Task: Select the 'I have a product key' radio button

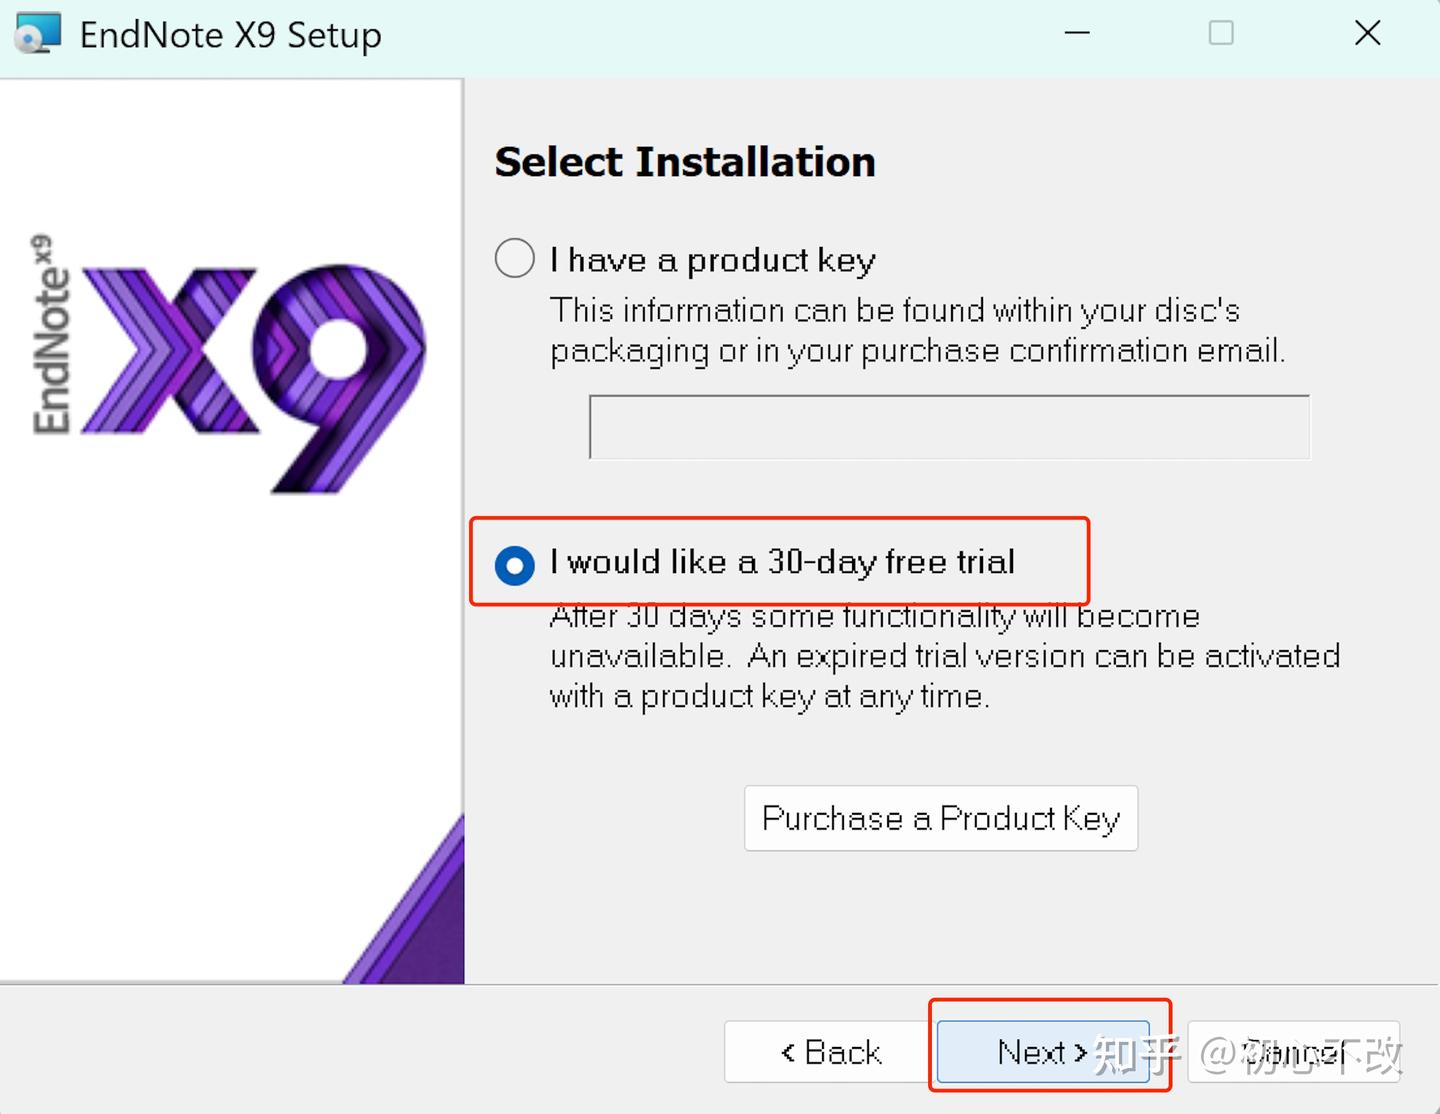Action: [x=513, y=258]
